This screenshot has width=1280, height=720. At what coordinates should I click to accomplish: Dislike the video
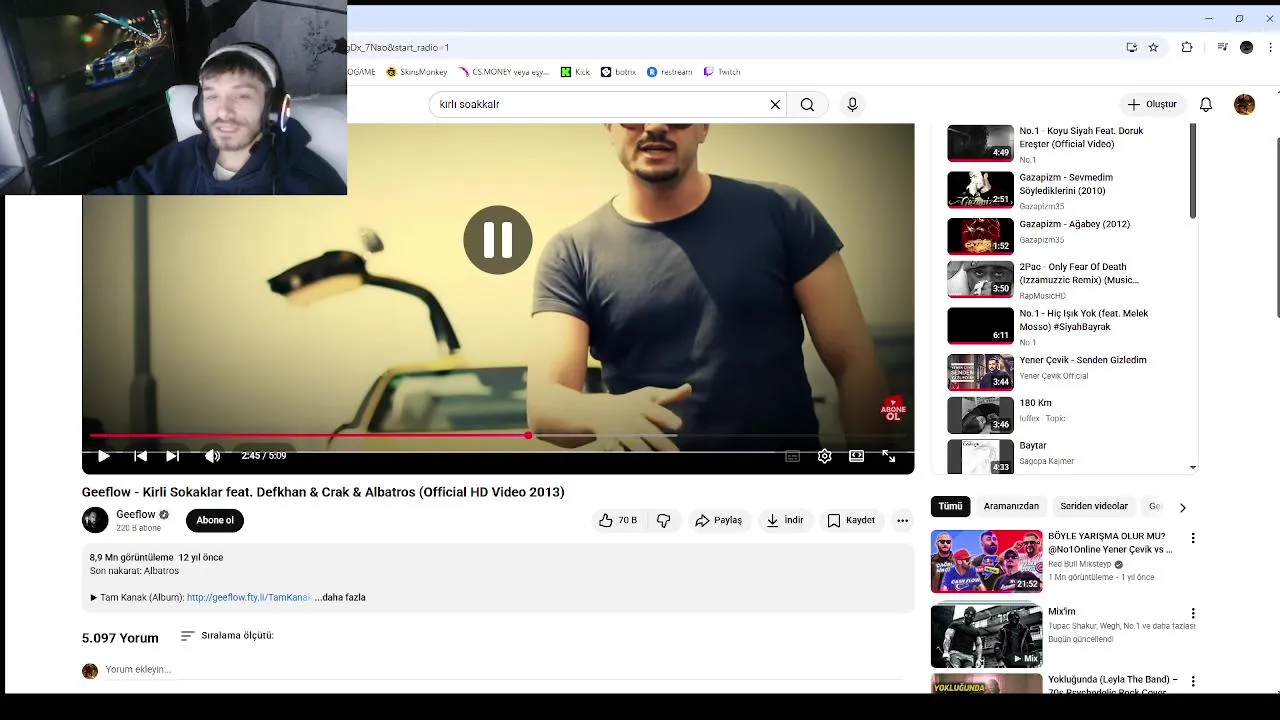point(663,520)
